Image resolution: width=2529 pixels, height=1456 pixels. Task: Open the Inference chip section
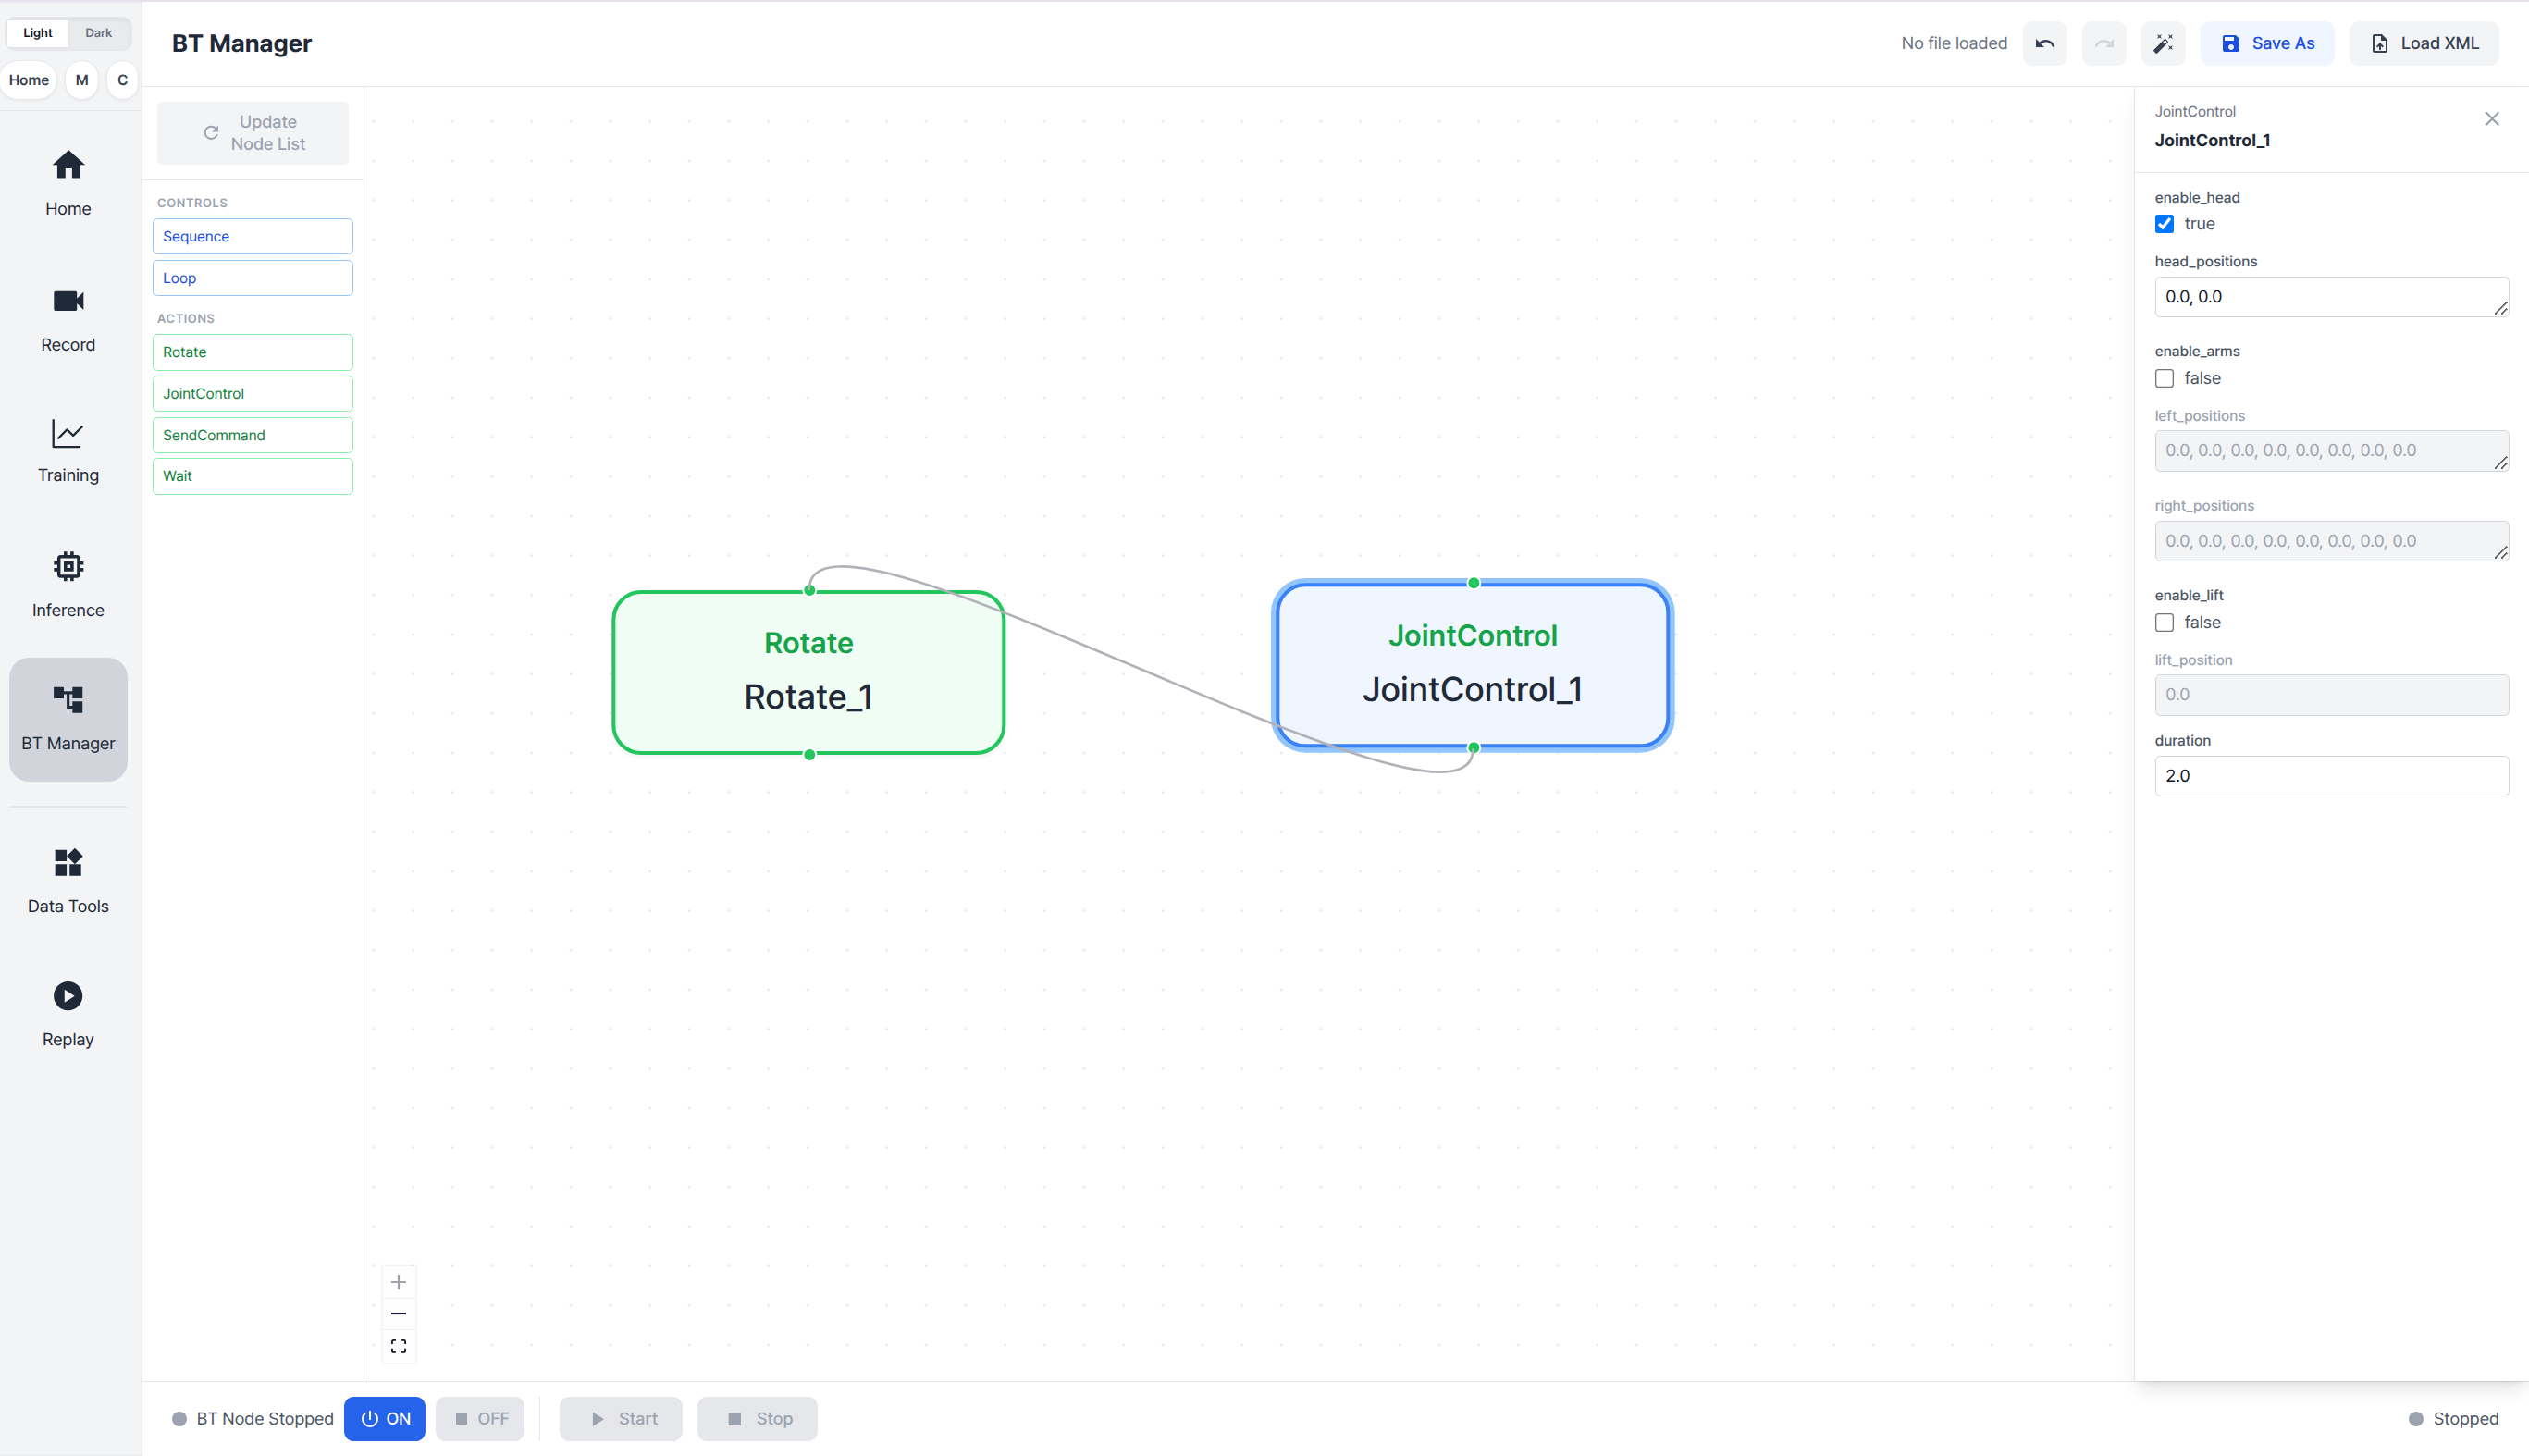68,585
